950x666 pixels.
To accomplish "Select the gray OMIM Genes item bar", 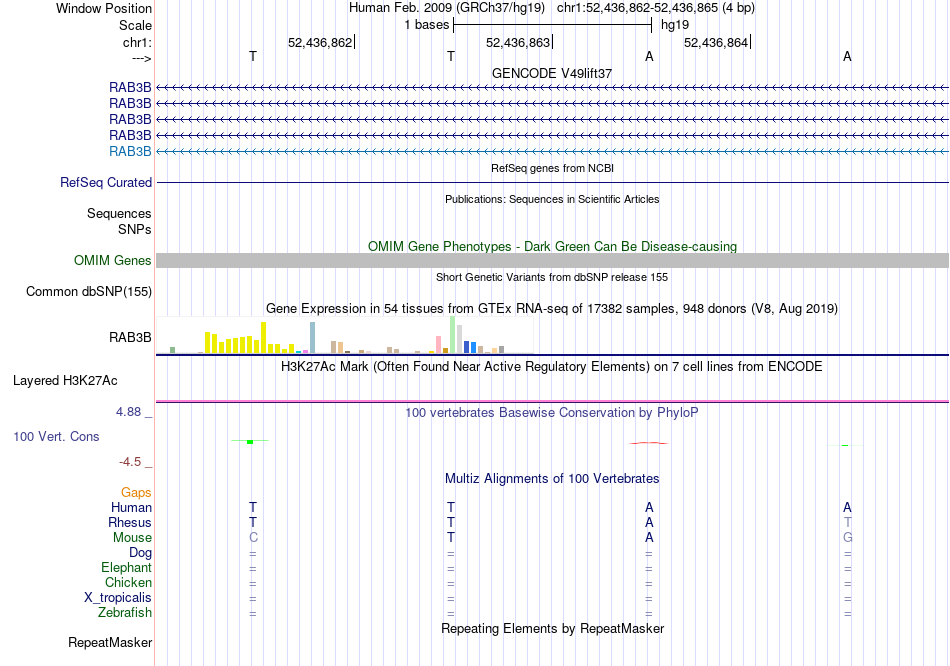I will 552,261.
